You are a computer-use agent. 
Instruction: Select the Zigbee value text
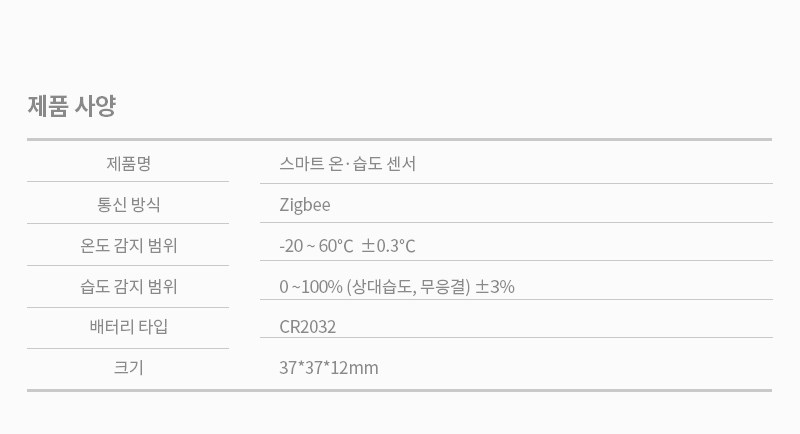click(x=305, y=204)
